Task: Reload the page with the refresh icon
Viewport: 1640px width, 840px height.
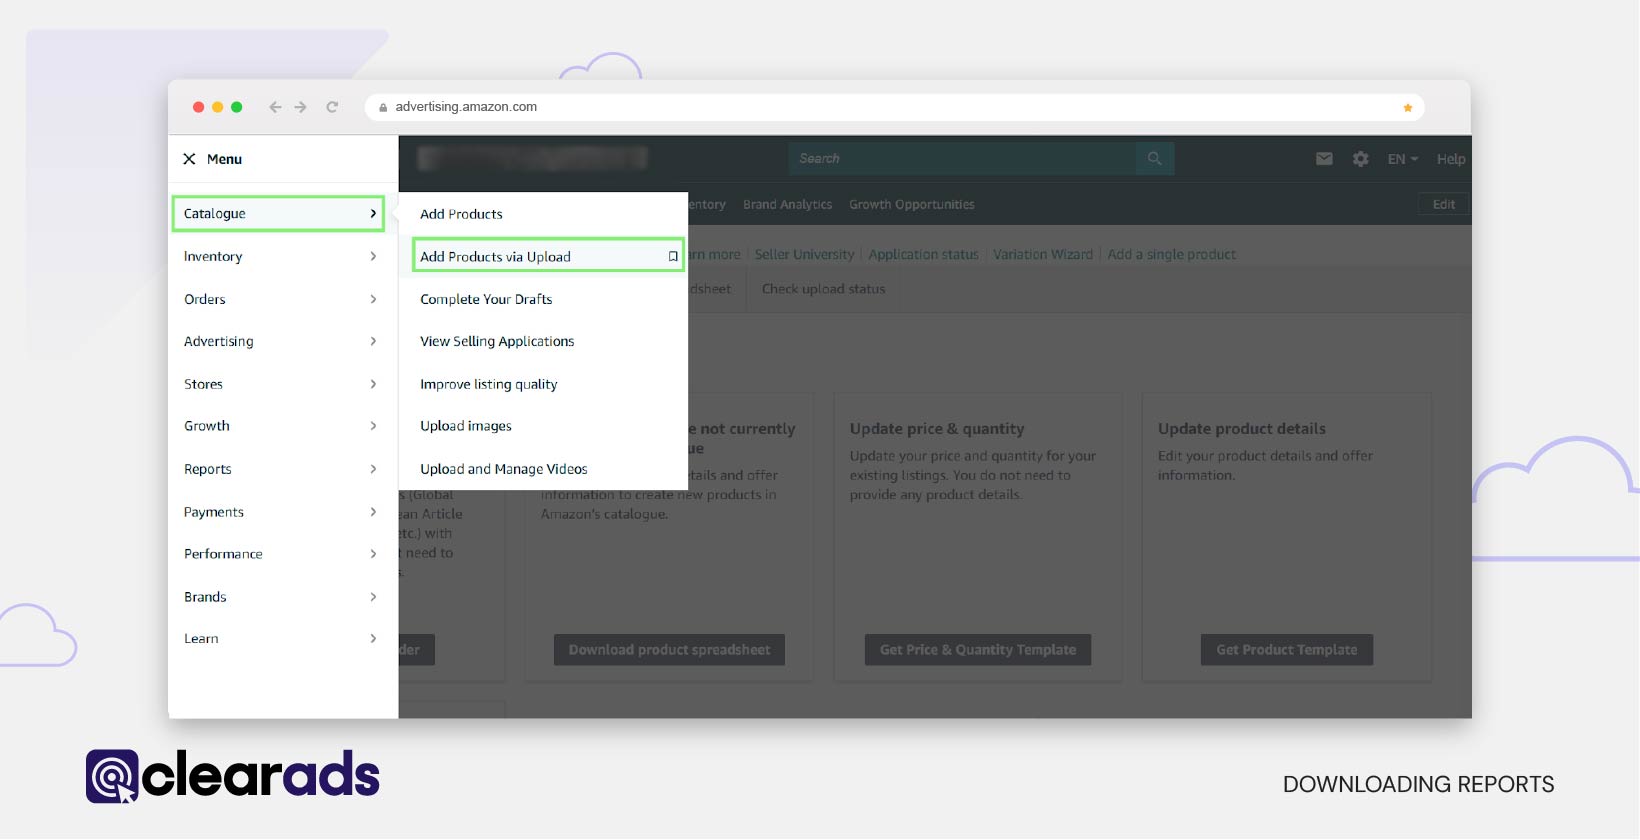Action: tap(332, 107)
